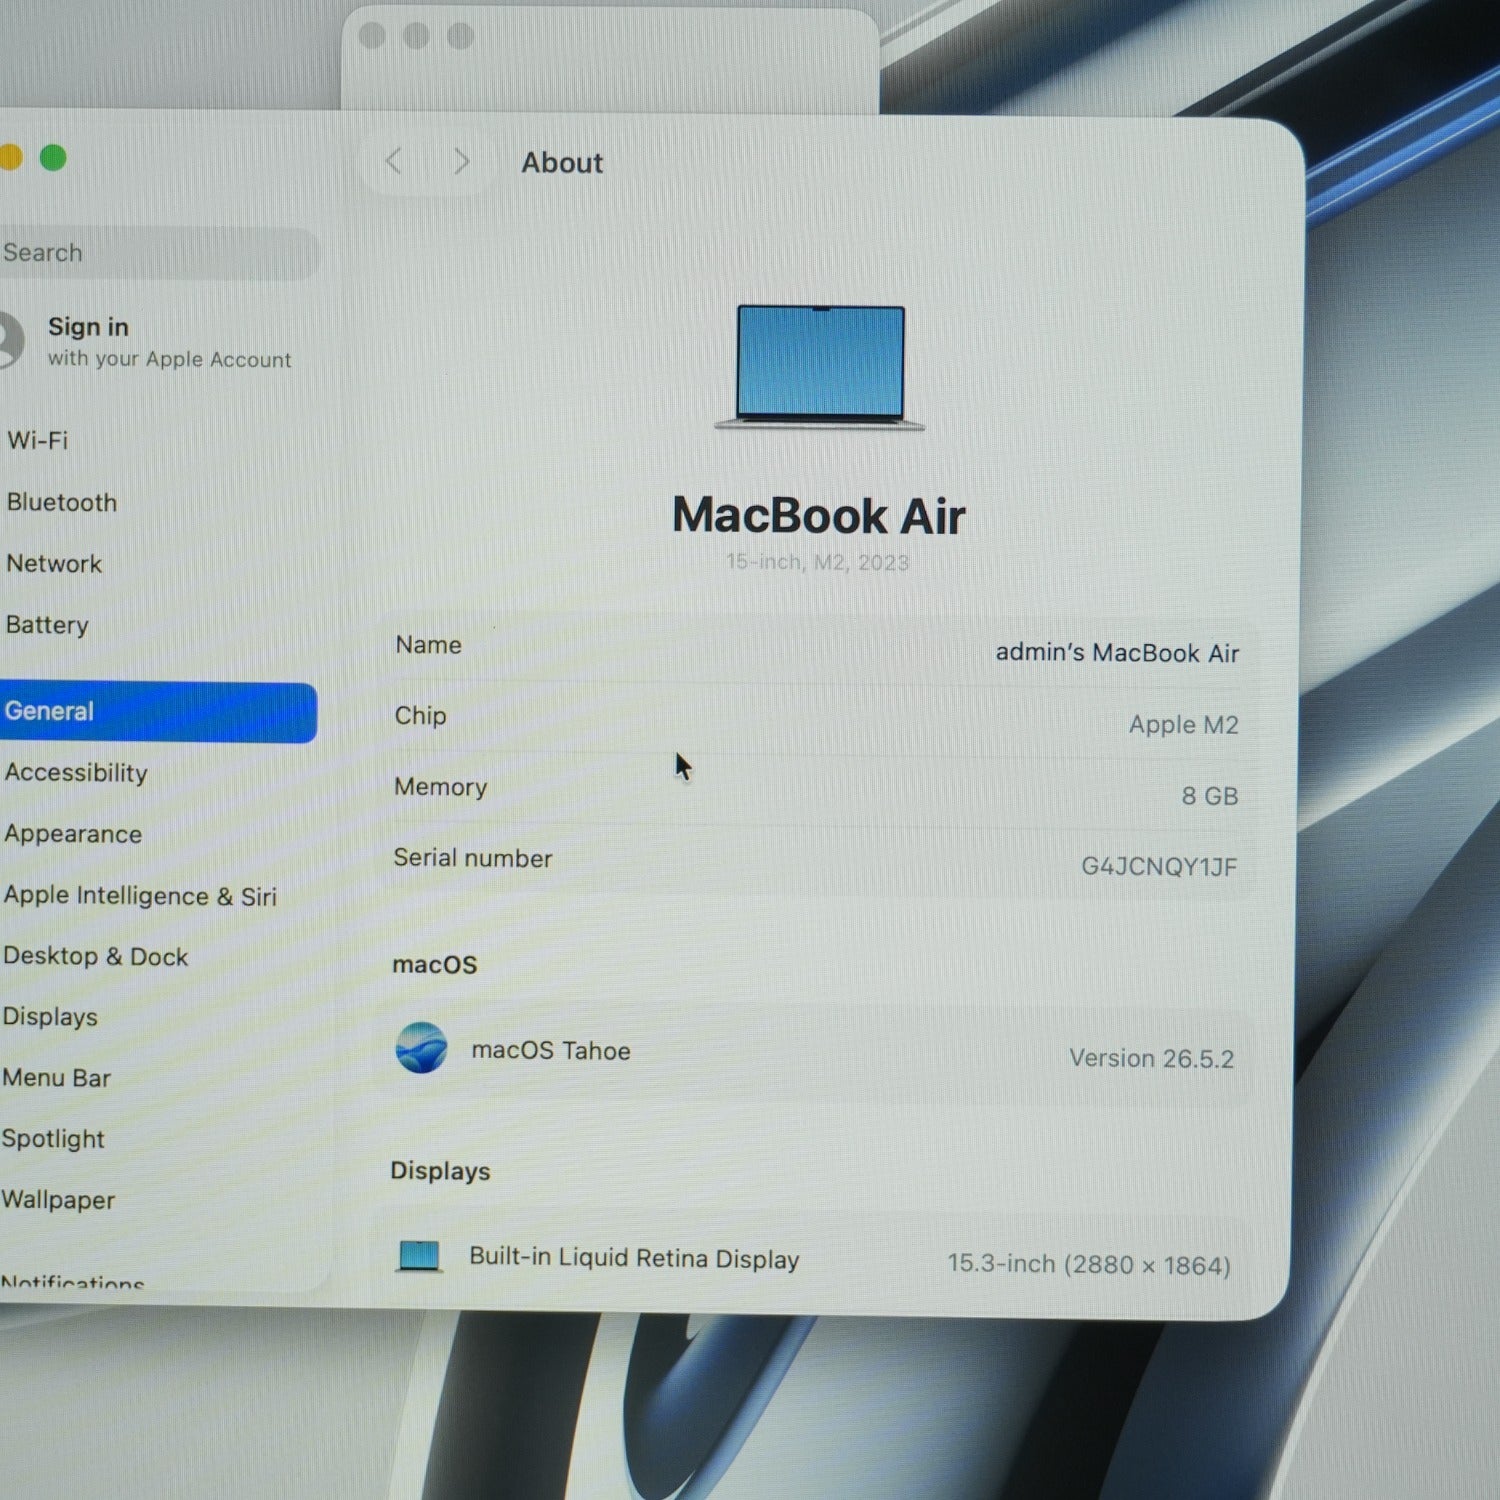Switch to Appearance settings
Image resolution: width=1500 pixels, height=1500 pixels.
pos(72,834)
